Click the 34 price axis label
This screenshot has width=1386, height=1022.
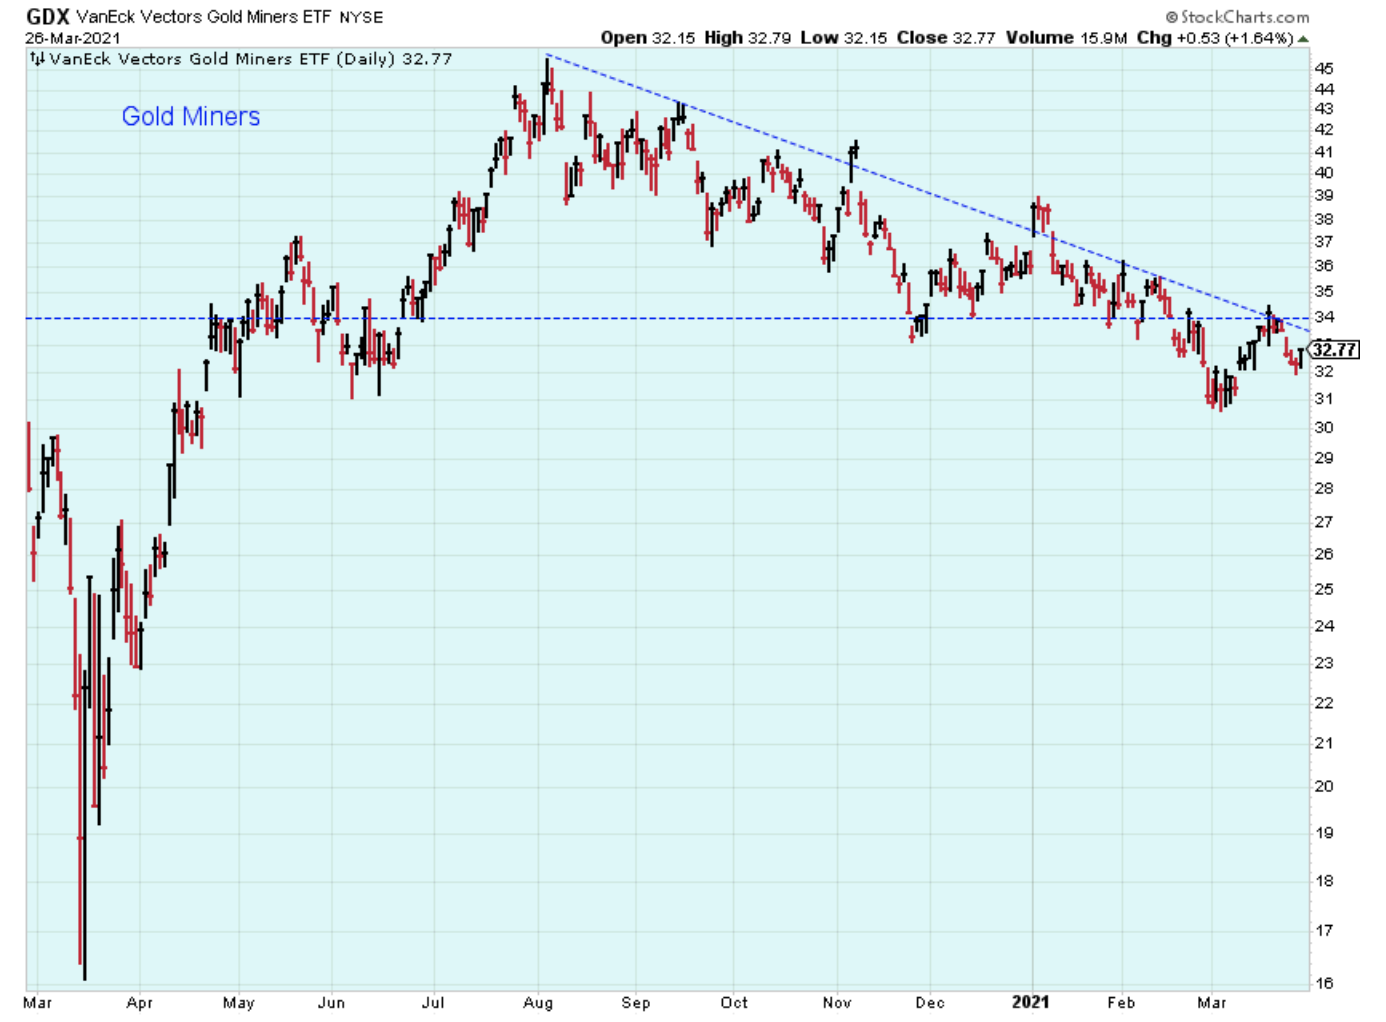tap(1324, 317)
